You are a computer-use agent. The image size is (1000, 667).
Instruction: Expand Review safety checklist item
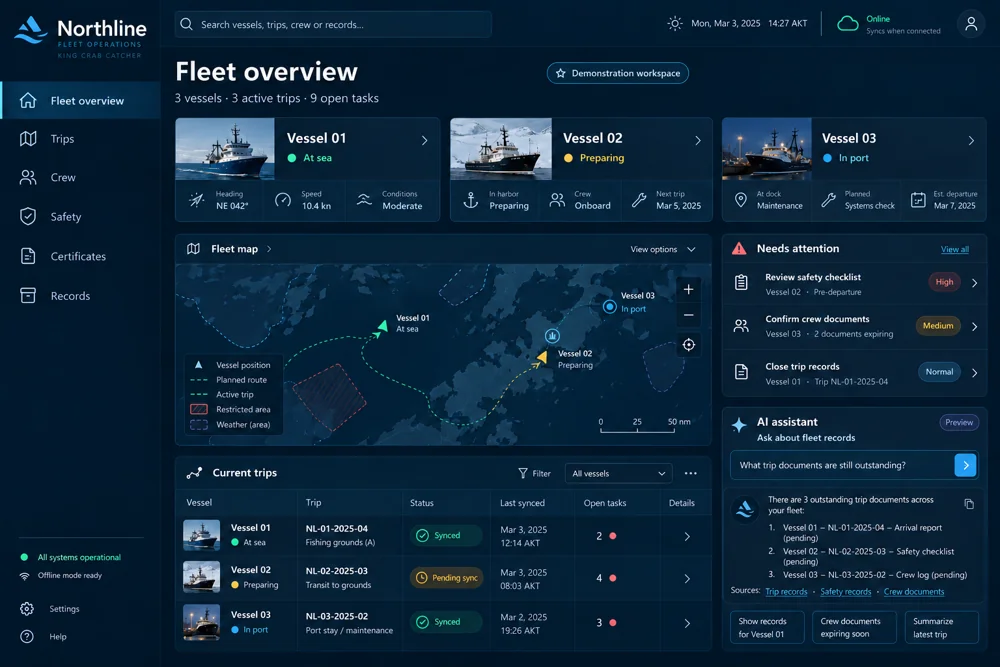pos(974,282)
